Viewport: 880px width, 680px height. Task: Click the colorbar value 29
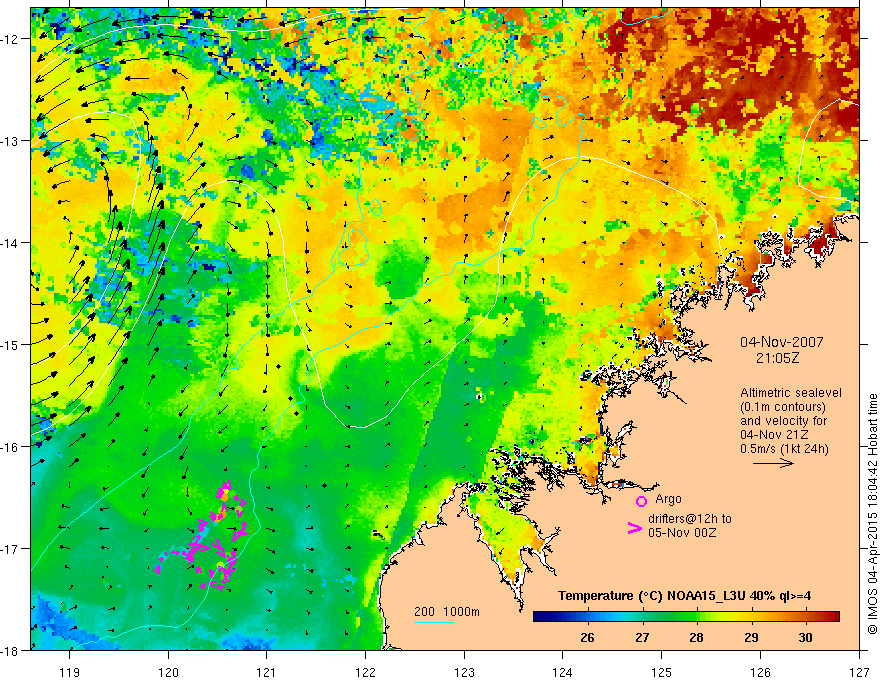pos(751,637)
